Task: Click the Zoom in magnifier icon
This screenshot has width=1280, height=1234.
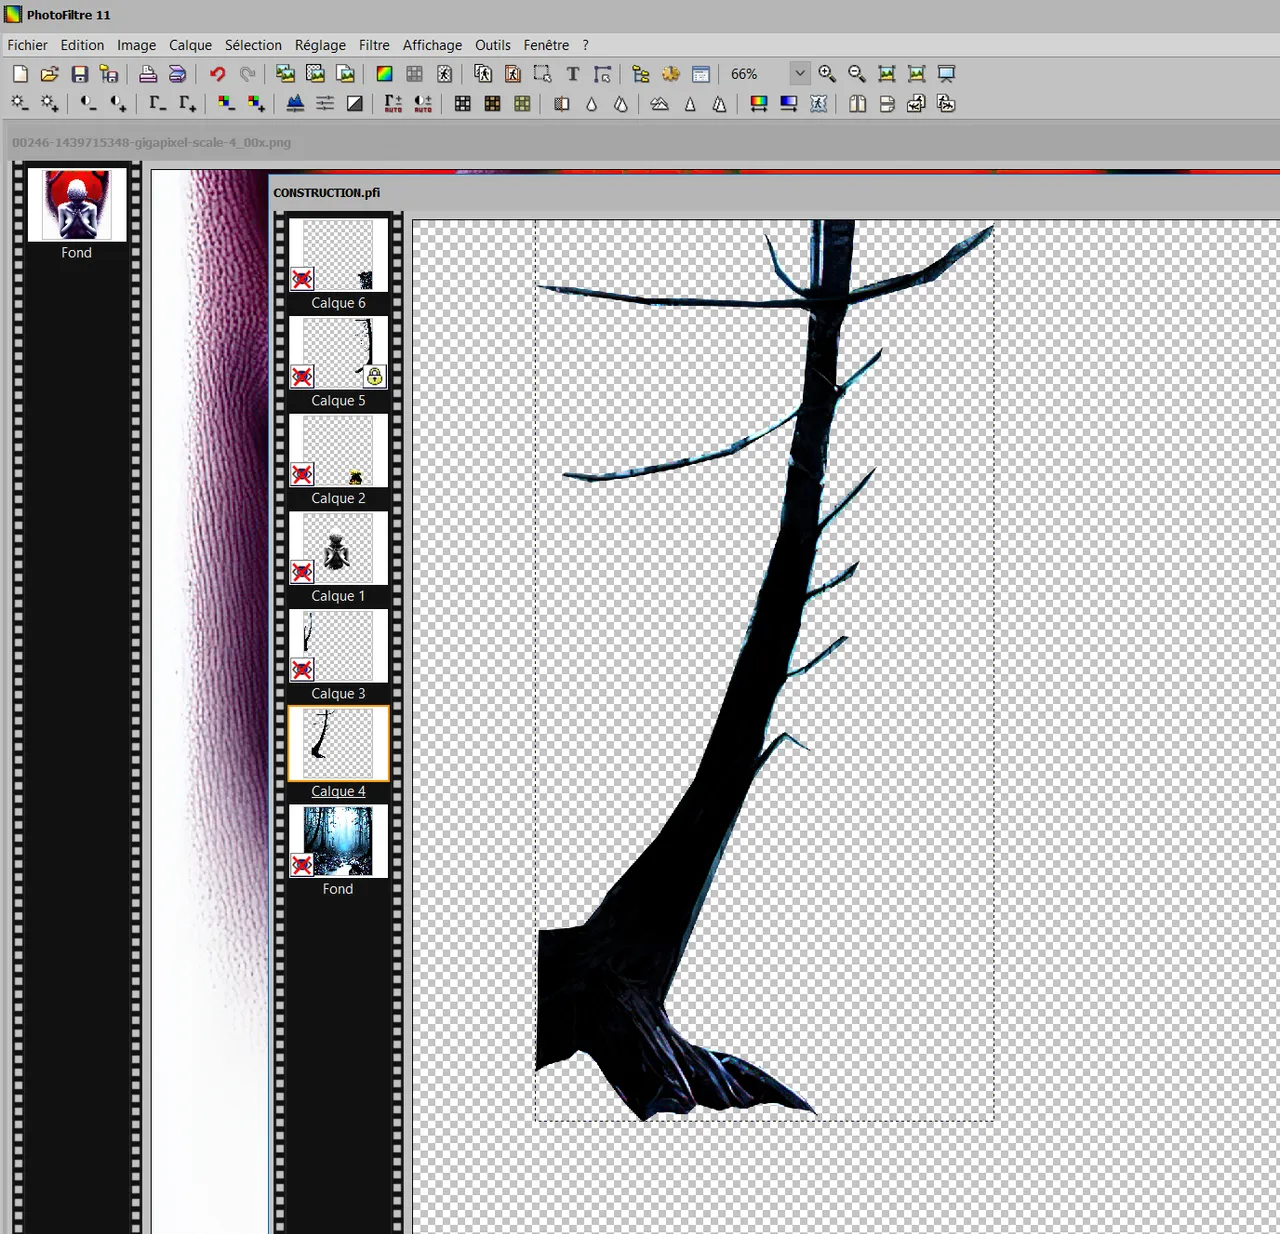Action: click(827, 74)
